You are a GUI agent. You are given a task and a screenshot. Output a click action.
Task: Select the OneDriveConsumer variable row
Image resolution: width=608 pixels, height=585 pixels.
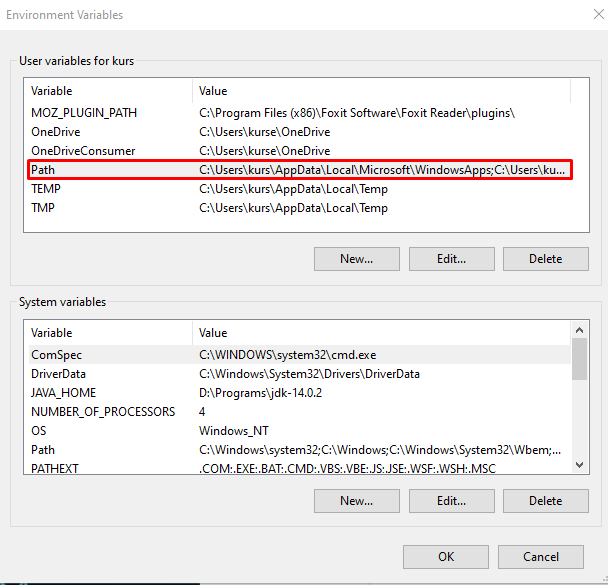coord(300,151)
